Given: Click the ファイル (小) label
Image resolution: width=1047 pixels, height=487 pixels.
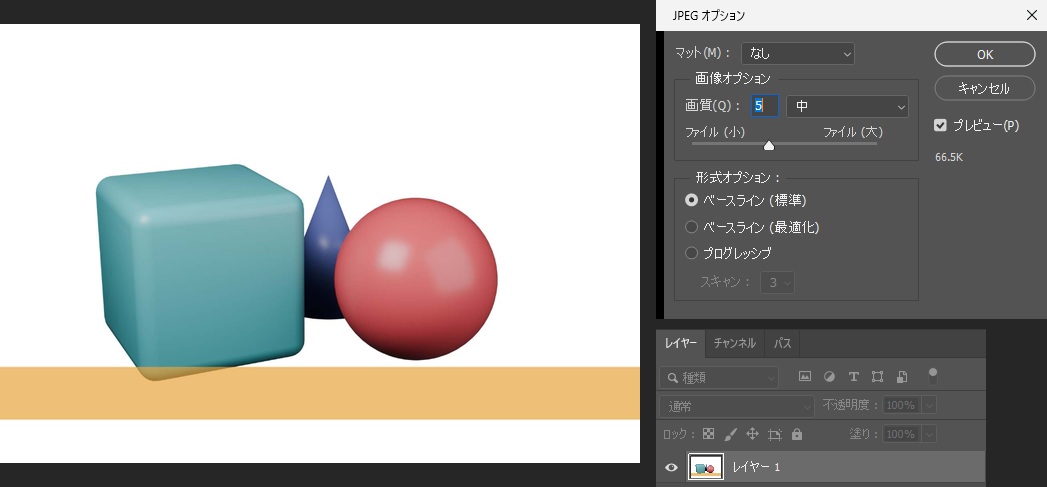Looking at the screenshot, I should point(715,132).
